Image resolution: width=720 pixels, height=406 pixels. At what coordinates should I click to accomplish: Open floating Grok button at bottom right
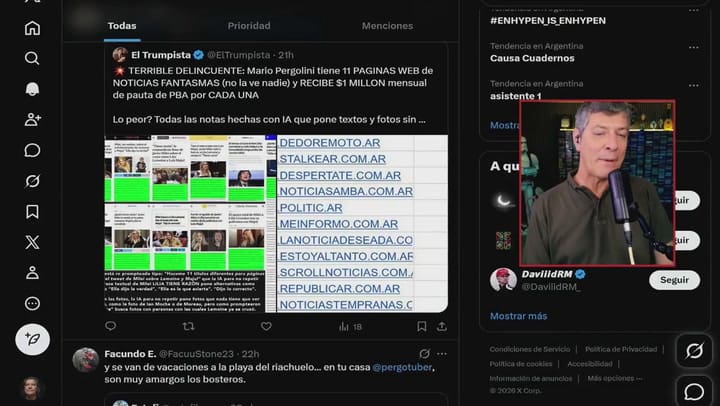pos(694,351)
